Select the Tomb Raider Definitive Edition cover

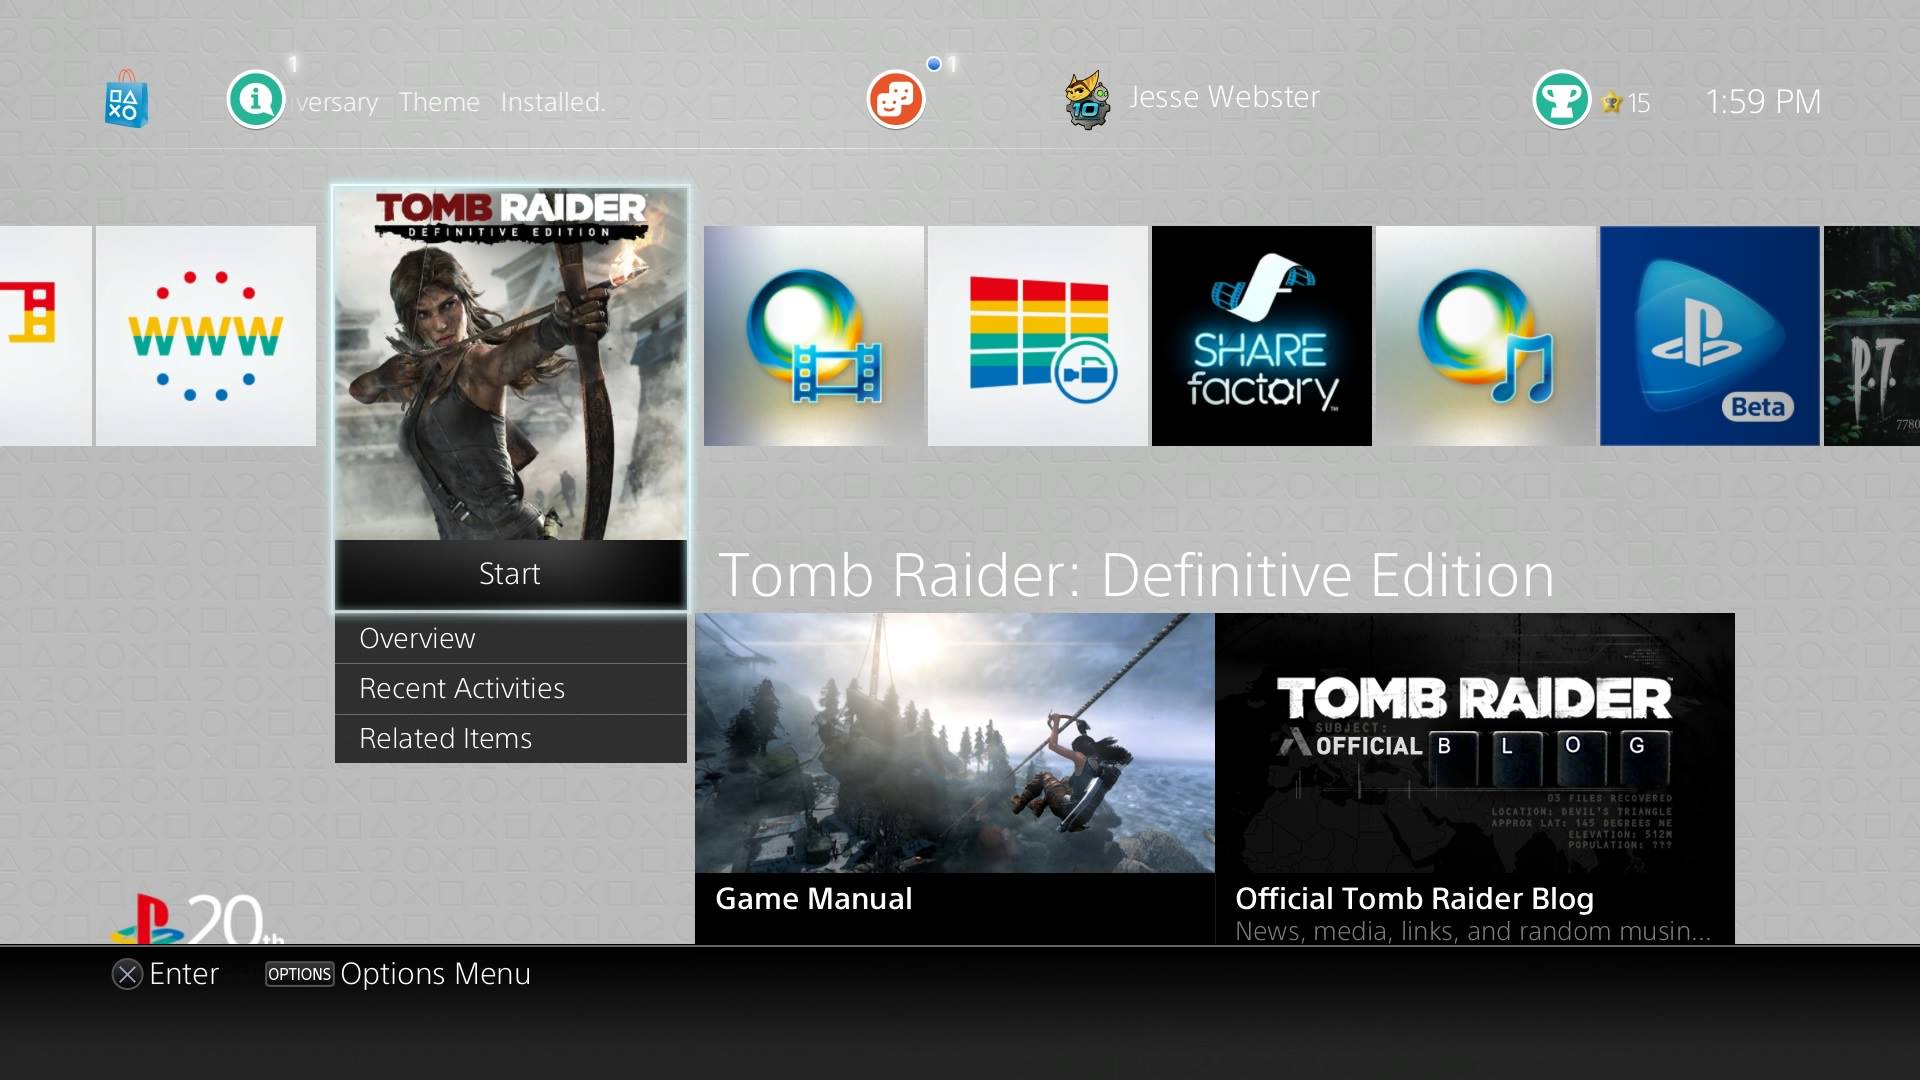510,364
